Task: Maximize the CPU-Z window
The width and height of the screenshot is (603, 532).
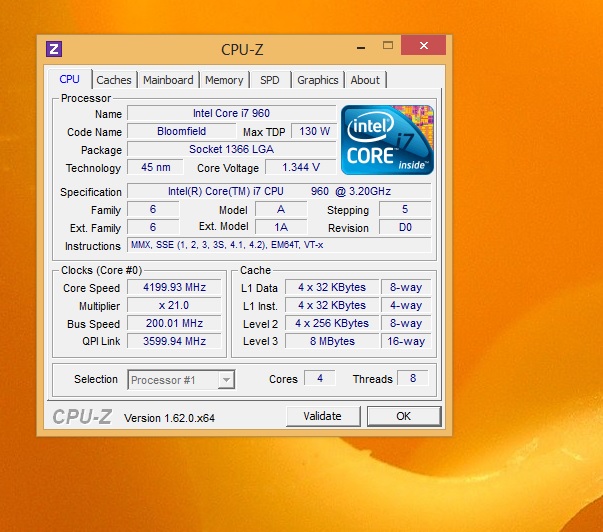Action: tap(388, 45)
